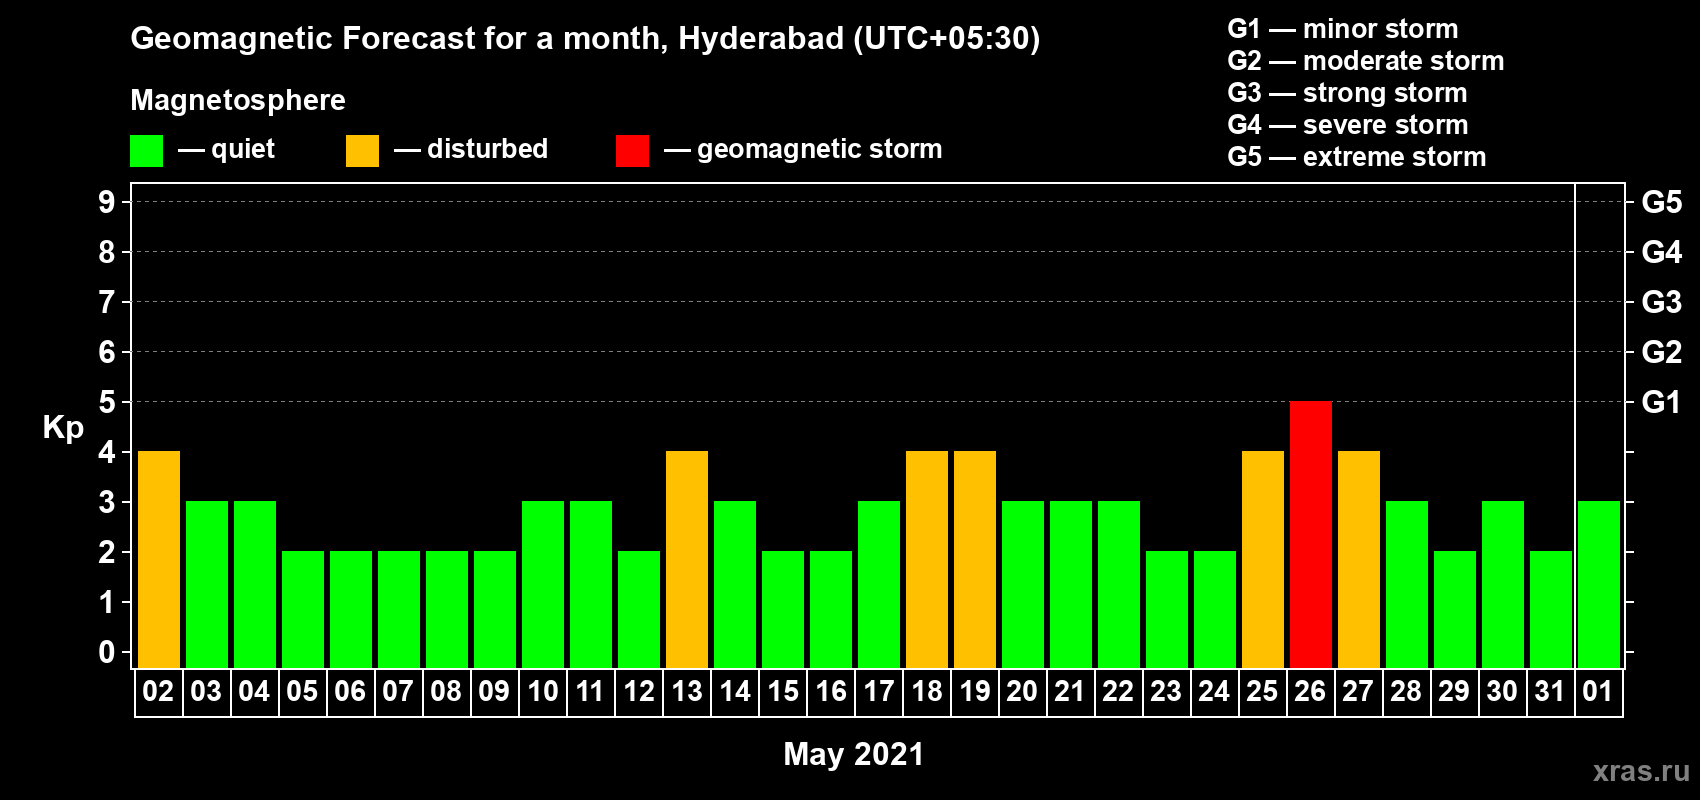Click the date label 26
This screenshot has width=1700, height=800.
point(1310,691)
